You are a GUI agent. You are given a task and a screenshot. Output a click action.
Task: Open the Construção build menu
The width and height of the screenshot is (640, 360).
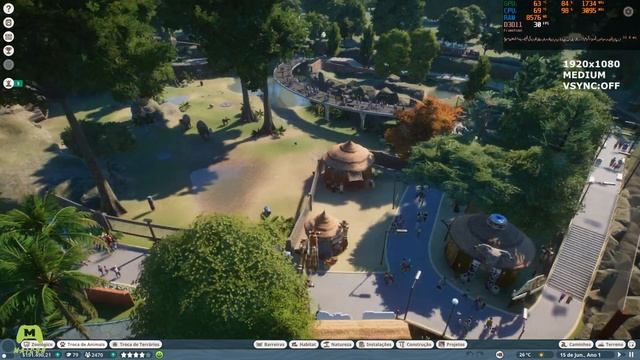pos(415,344)
